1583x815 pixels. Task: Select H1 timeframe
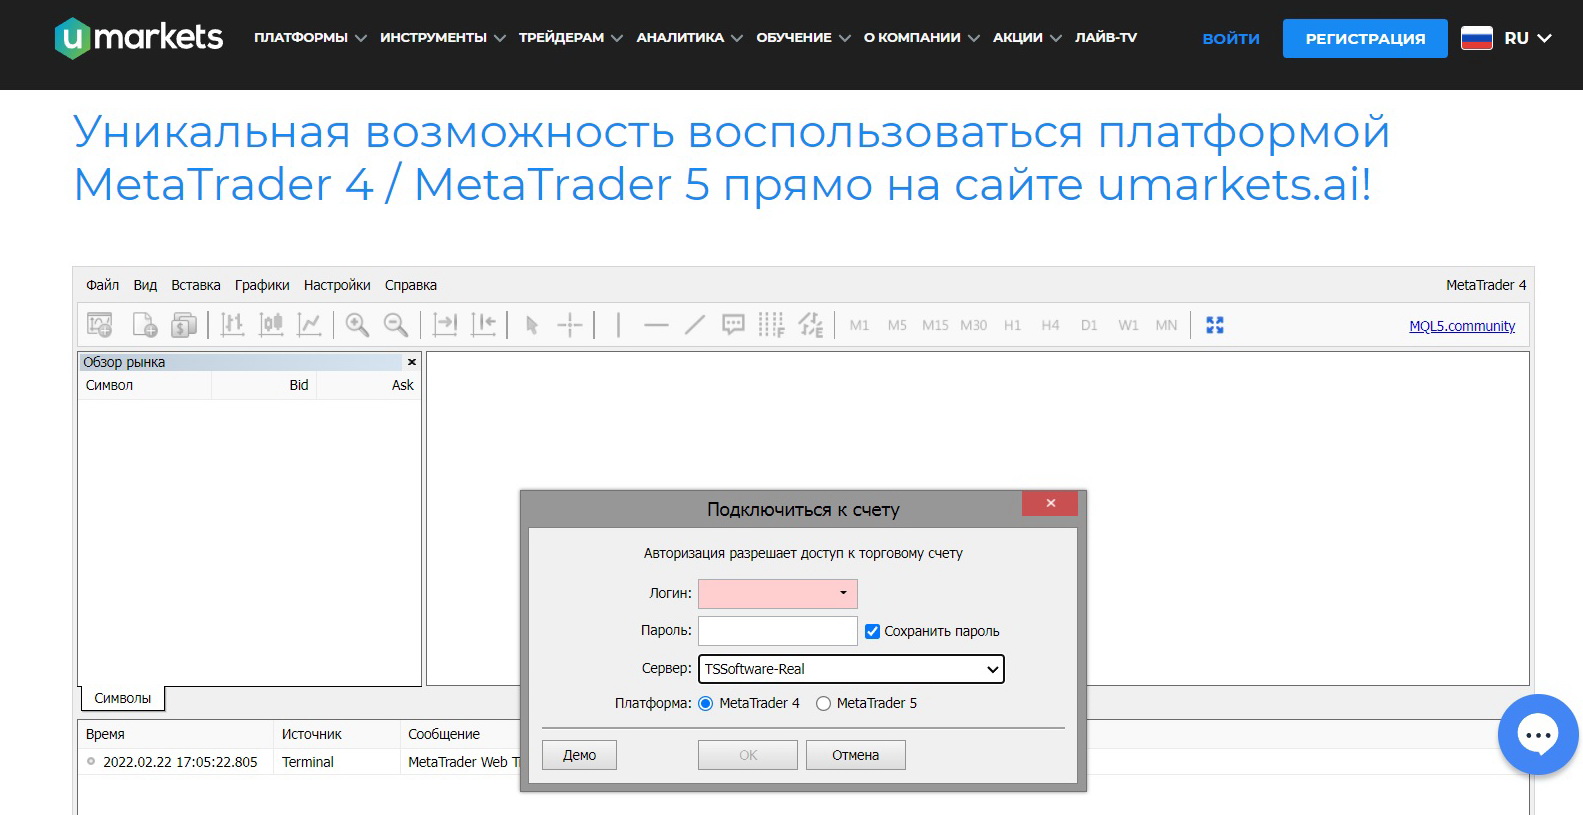click(1012, 325)
